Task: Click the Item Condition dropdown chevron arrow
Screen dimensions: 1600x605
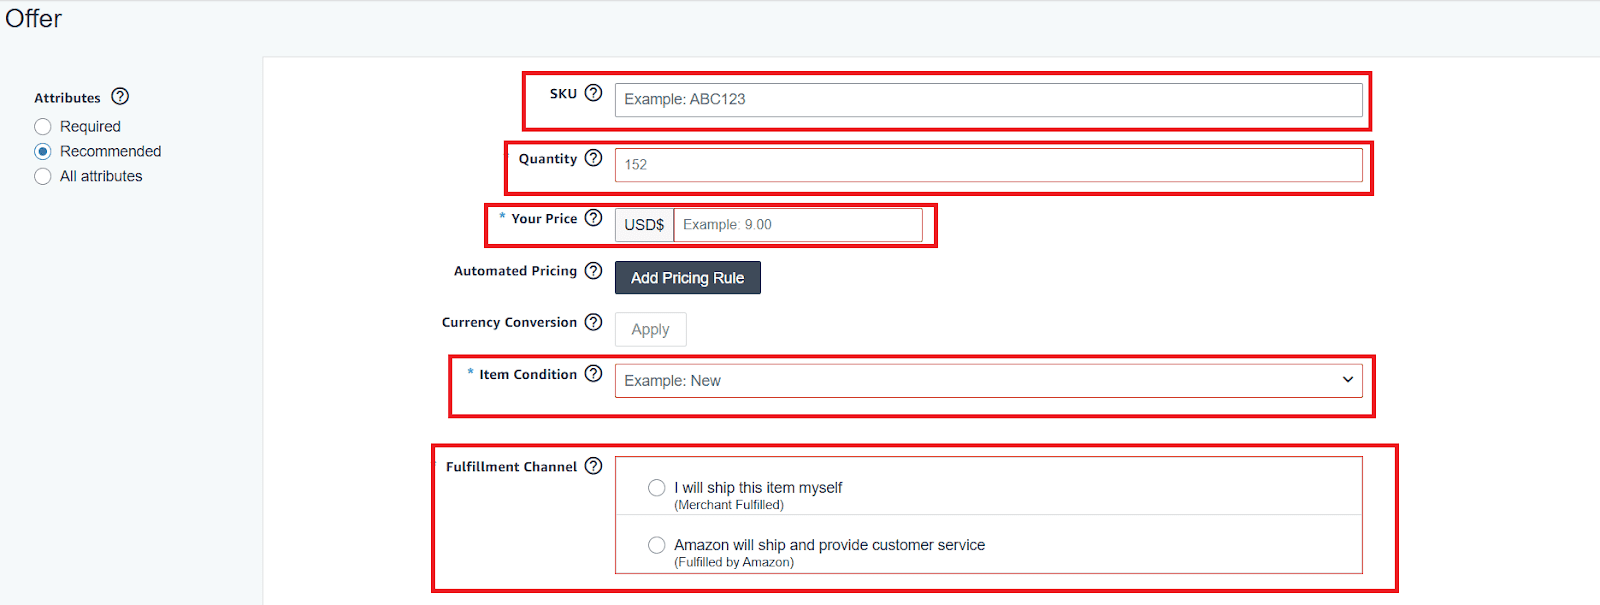Action: (1347, 380)
